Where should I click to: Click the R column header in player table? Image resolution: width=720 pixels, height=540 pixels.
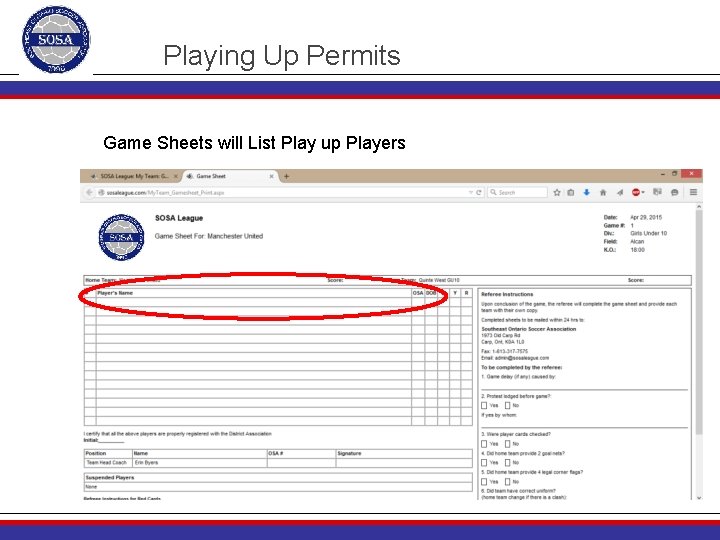pyautogui.click(x=467, y=293)
